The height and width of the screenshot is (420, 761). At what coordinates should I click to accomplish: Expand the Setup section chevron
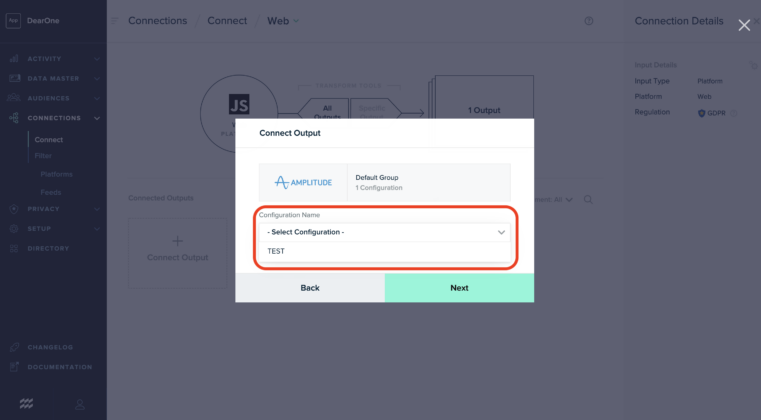97,228
